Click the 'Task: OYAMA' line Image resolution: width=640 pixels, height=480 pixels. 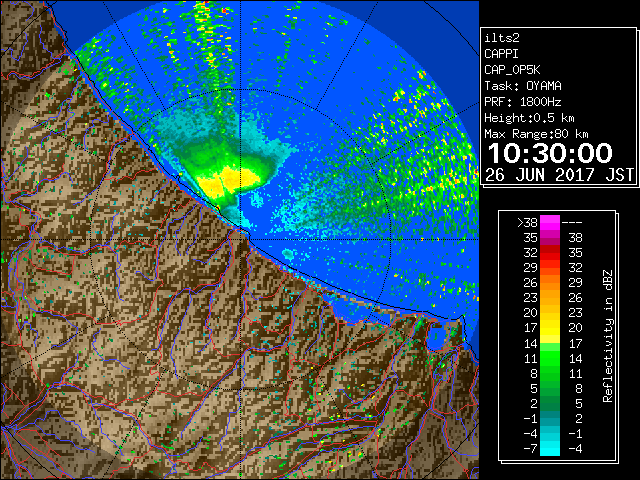pos(523,86)
